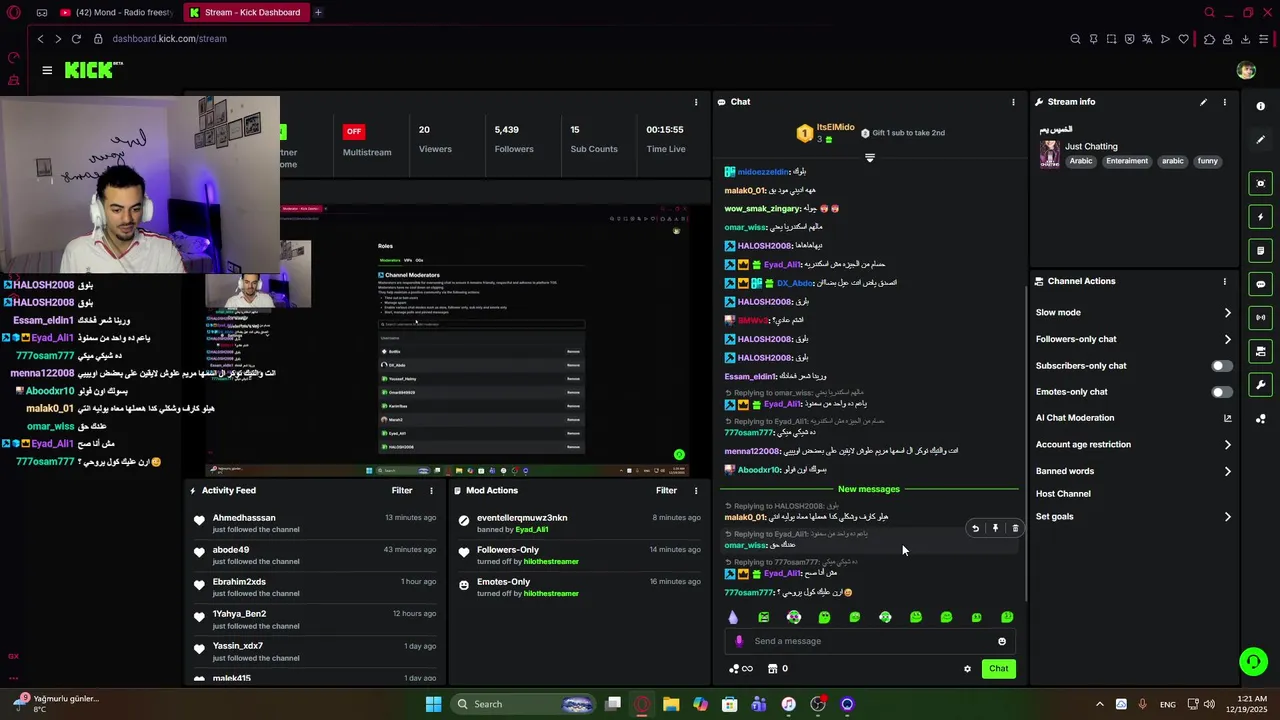
Task: Toggle the stream preview widget icon
Action: point(1260,183)
